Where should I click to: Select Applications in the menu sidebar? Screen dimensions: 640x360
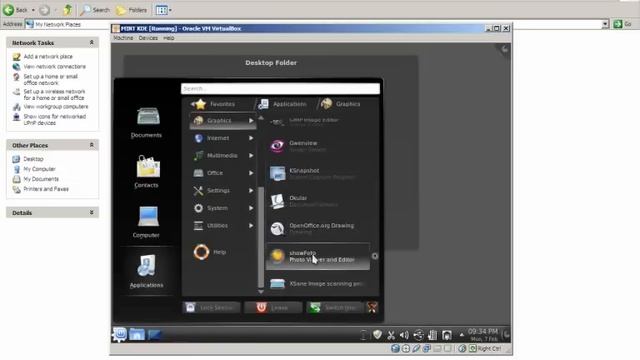146,271
